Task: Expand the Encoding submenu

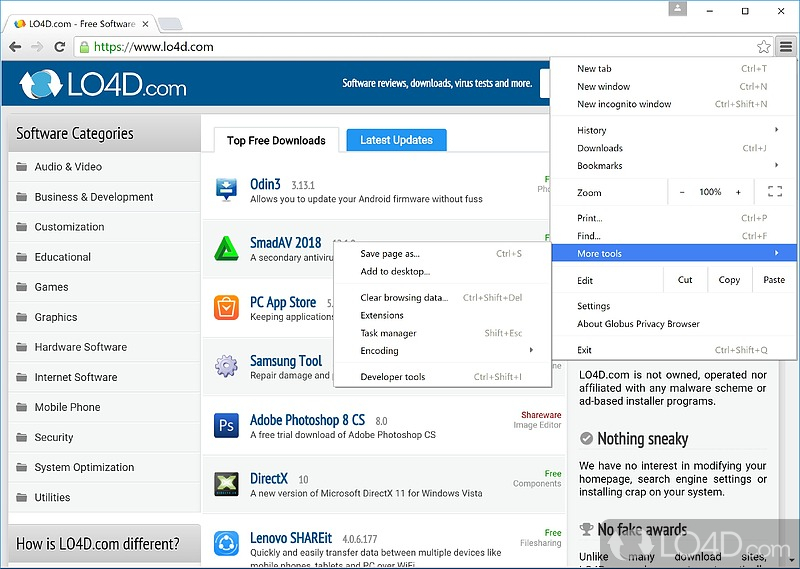Action: [x=442, y=351]
